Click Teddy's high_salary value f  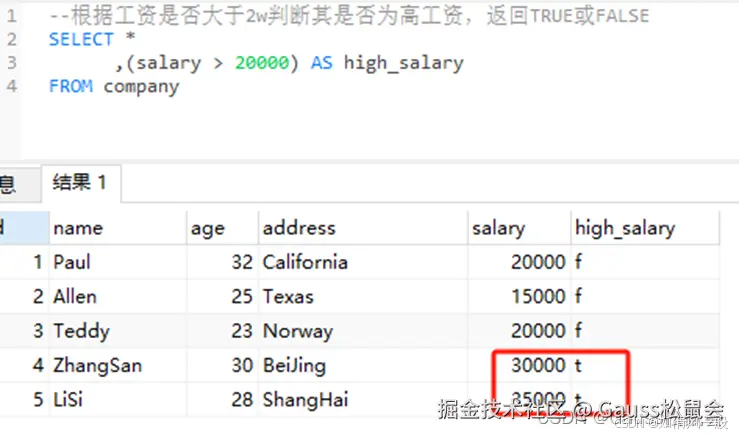645,331
